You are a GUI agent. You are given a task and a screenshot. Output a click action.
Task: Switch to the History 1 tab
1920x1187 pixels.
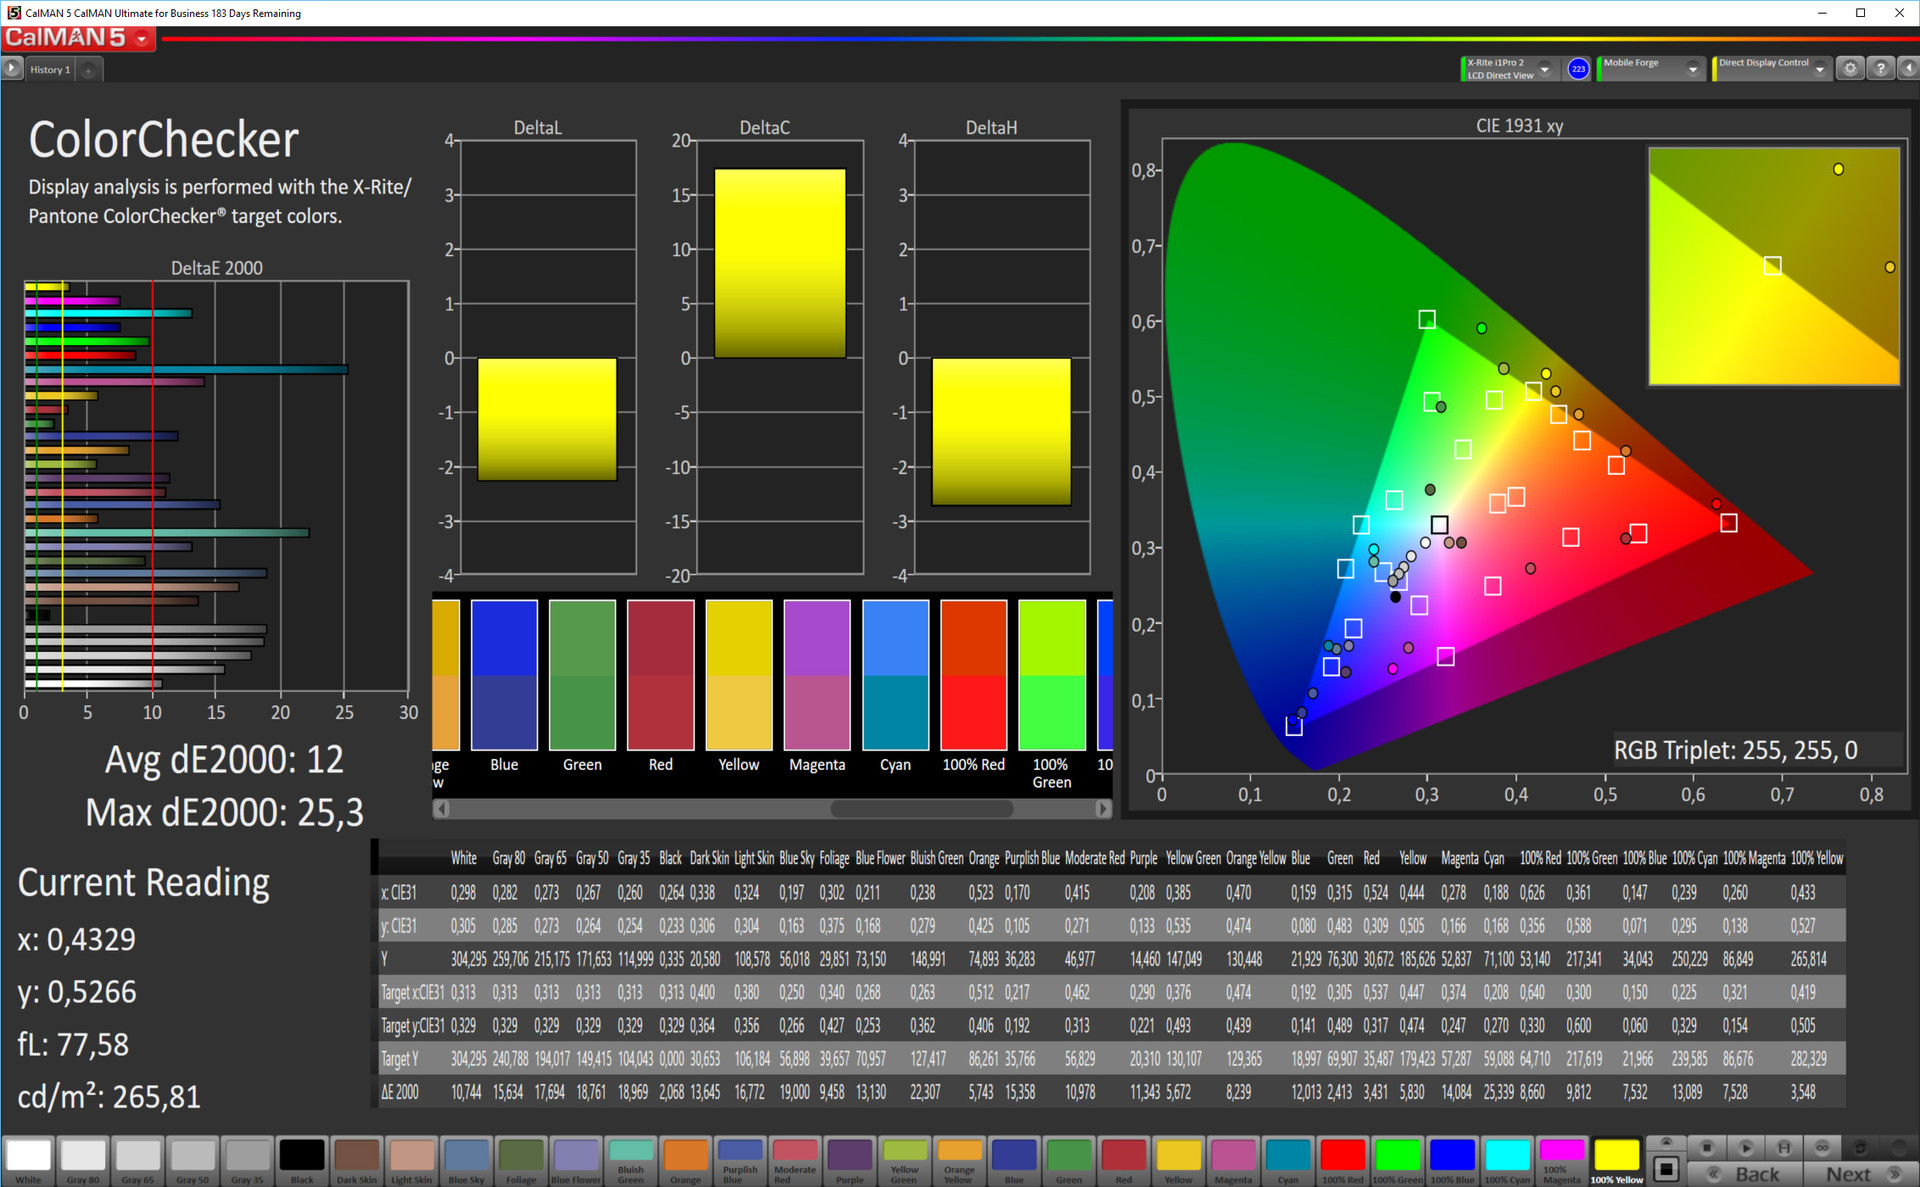click(50, 69)
